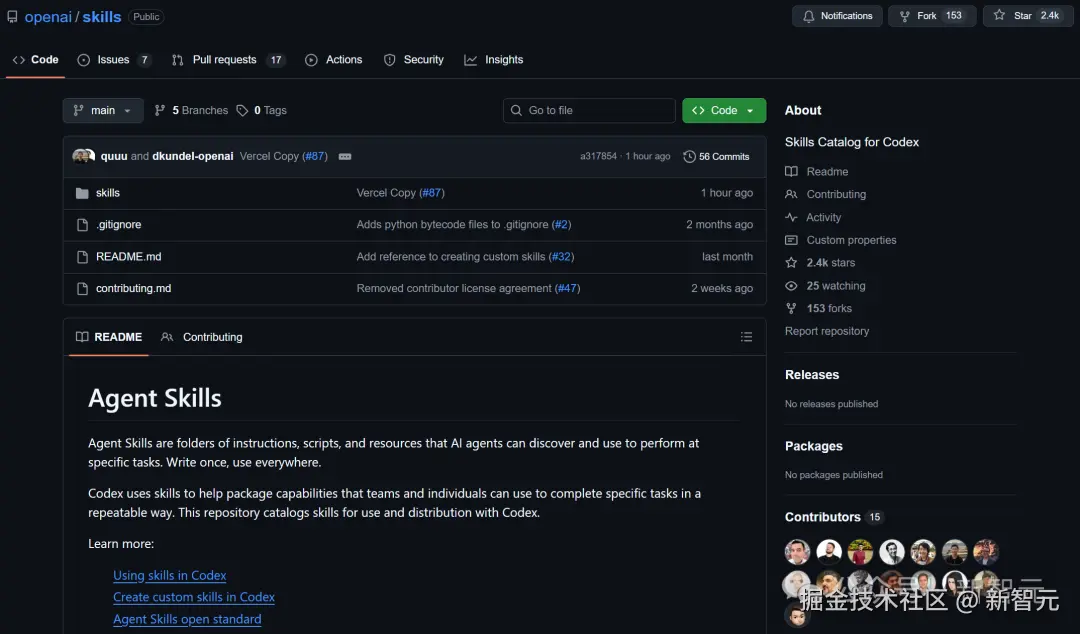The width and height of the screenshot is (1080, 634).
Task: Switch to the Code tab
Action: [36, 60]
